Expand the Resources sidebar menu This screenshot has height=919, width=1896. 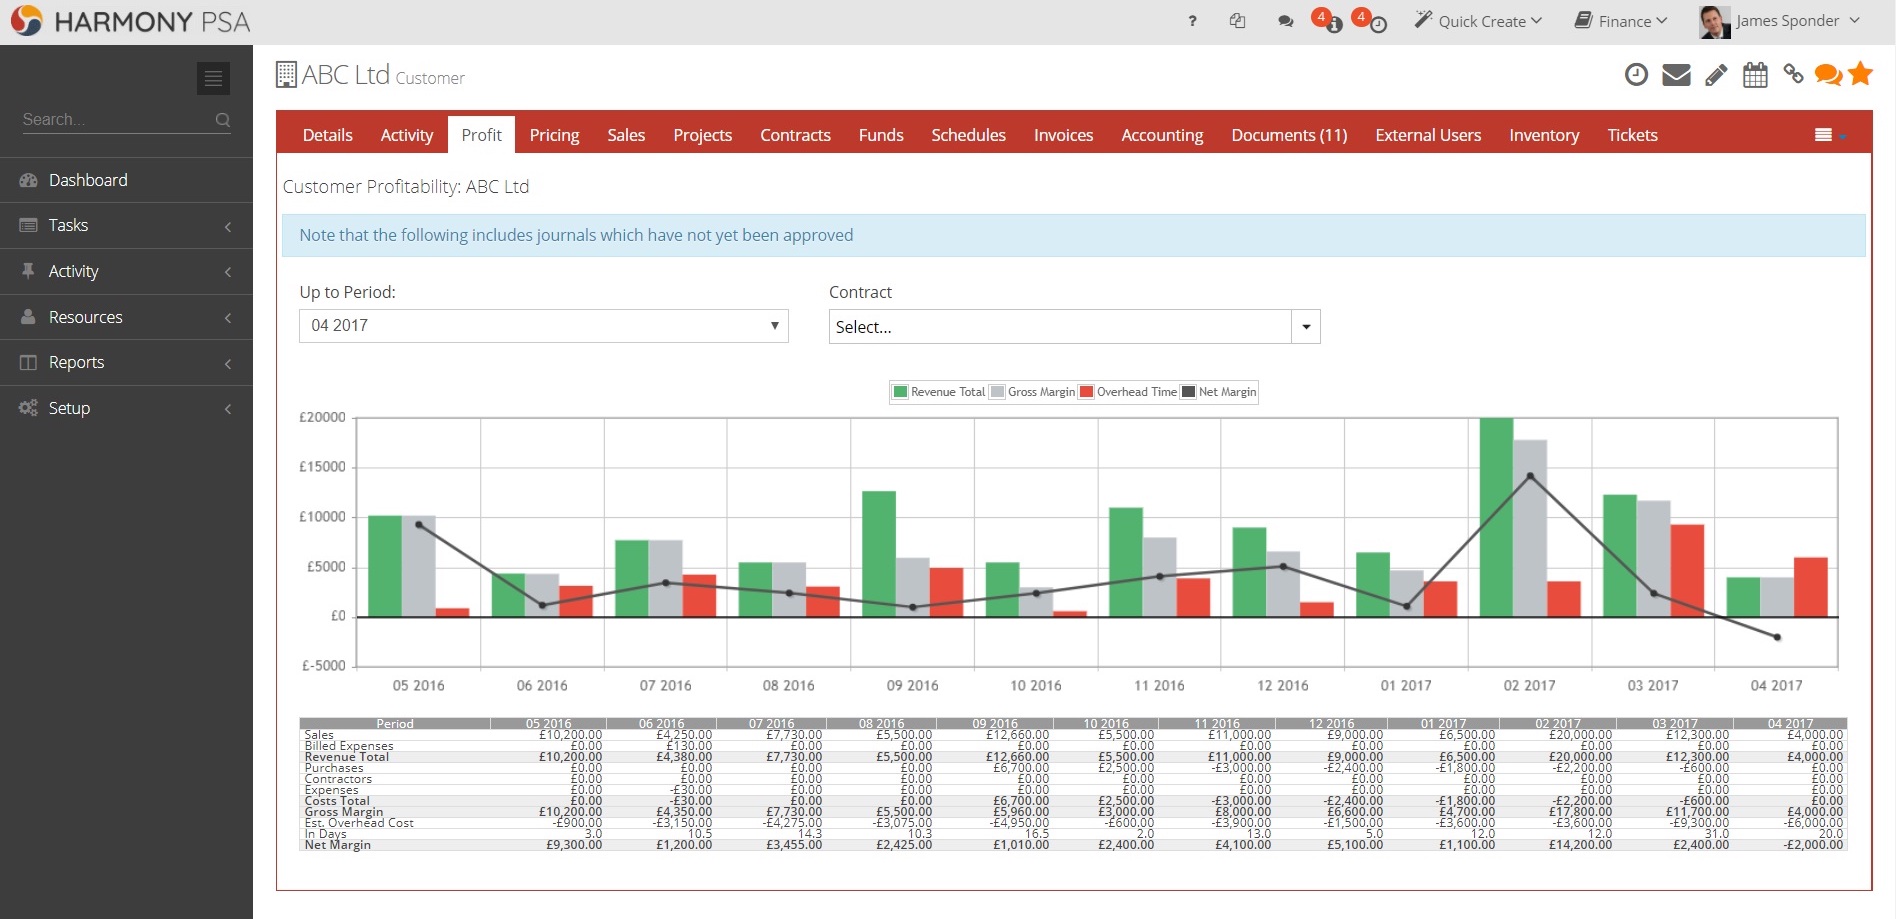click(126, 317)
